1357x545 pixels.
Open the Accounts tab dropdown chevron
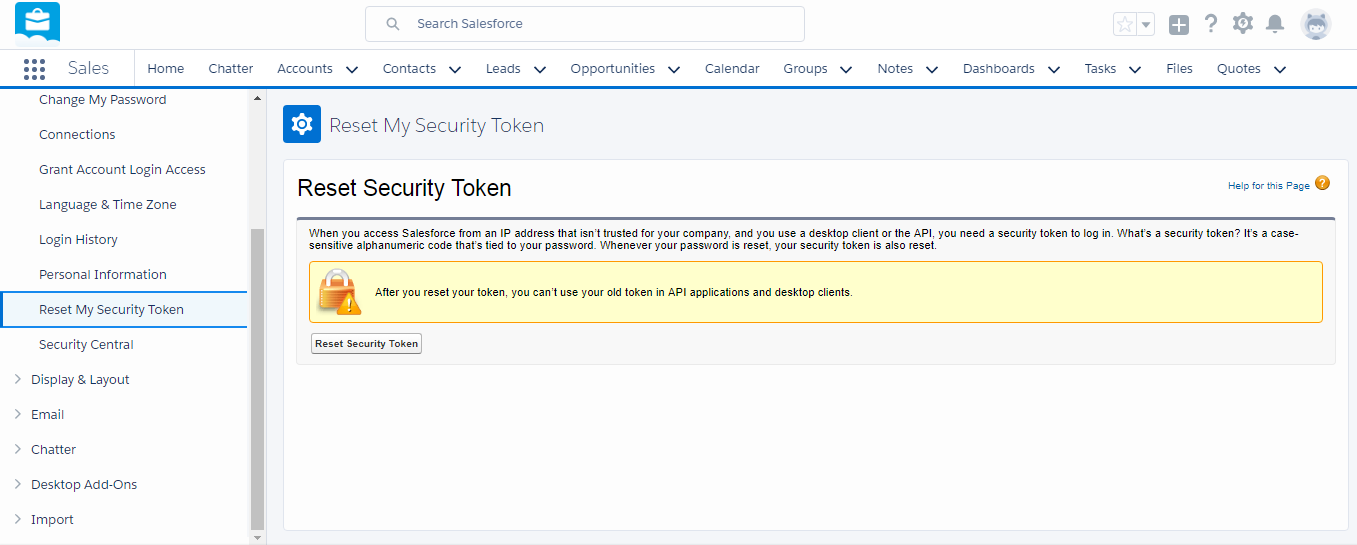pos(351,69)
